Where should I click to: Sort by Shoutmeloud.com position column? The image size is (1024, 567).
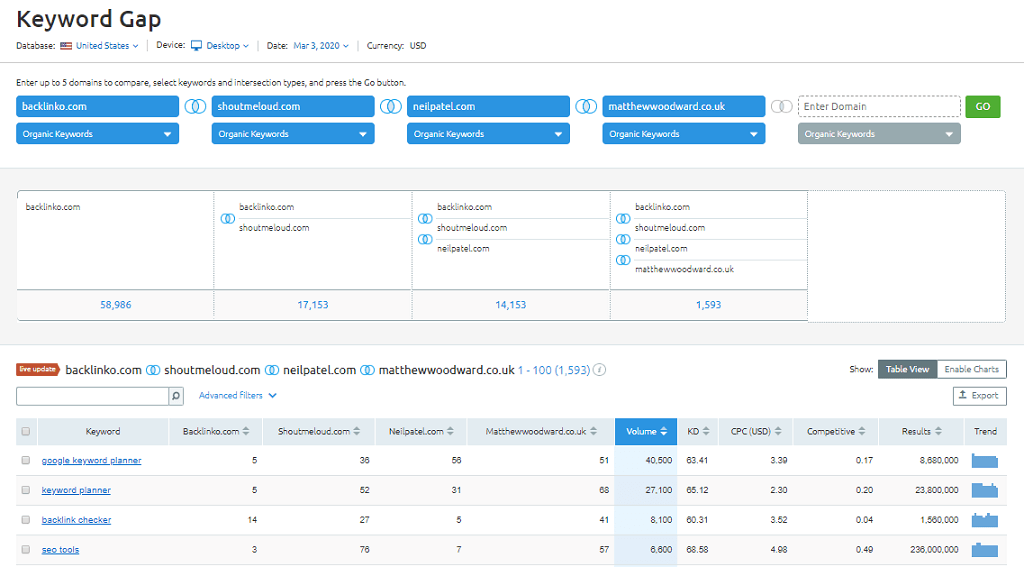tap(319, 431)
